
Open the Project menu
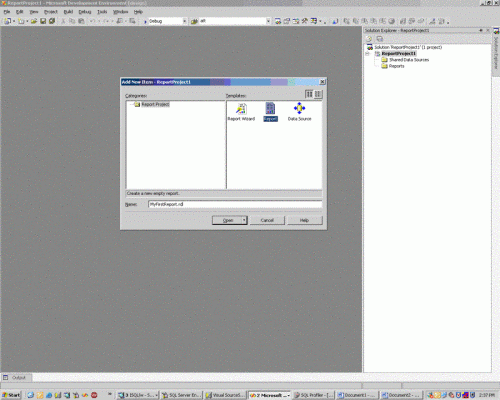[51, 12]
